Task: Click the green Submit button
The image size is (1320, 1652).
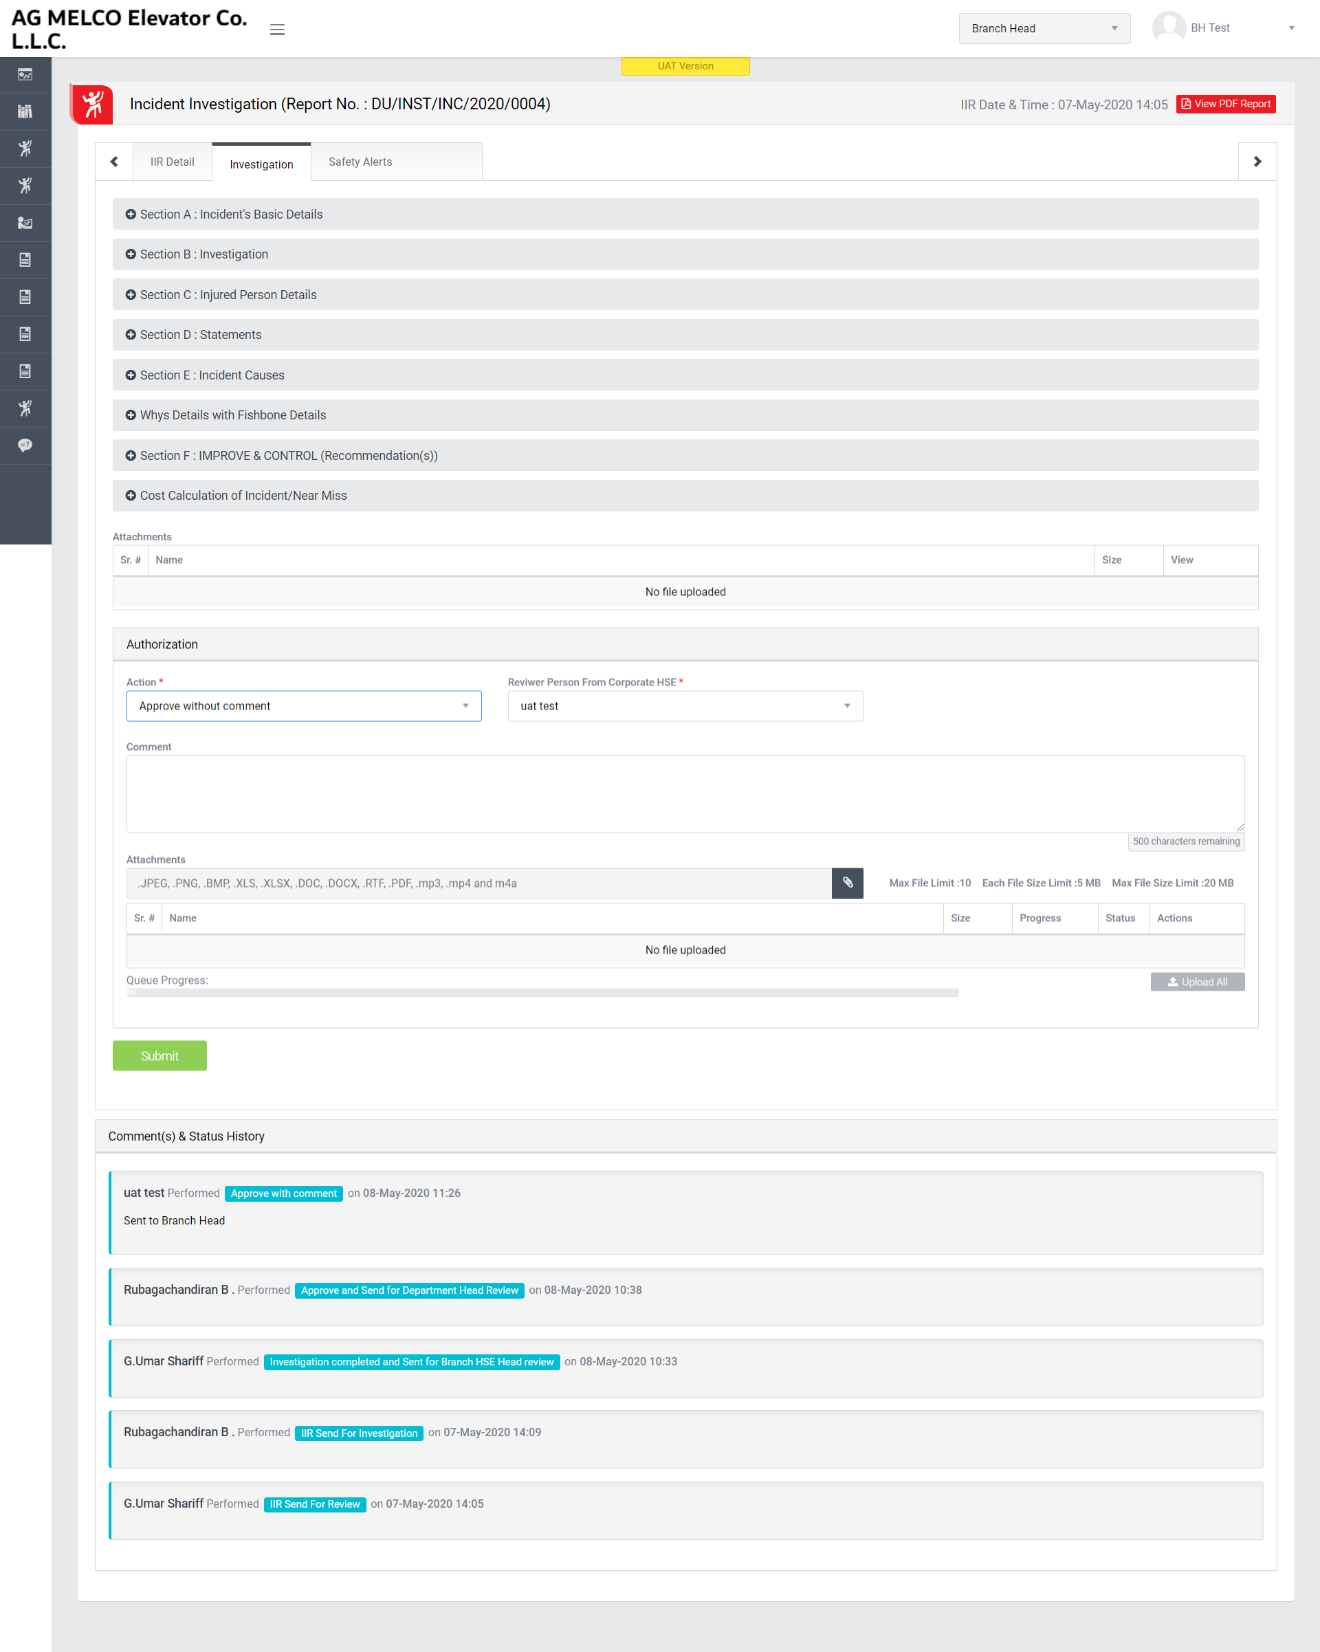Action: click(x=159, y=1056)
